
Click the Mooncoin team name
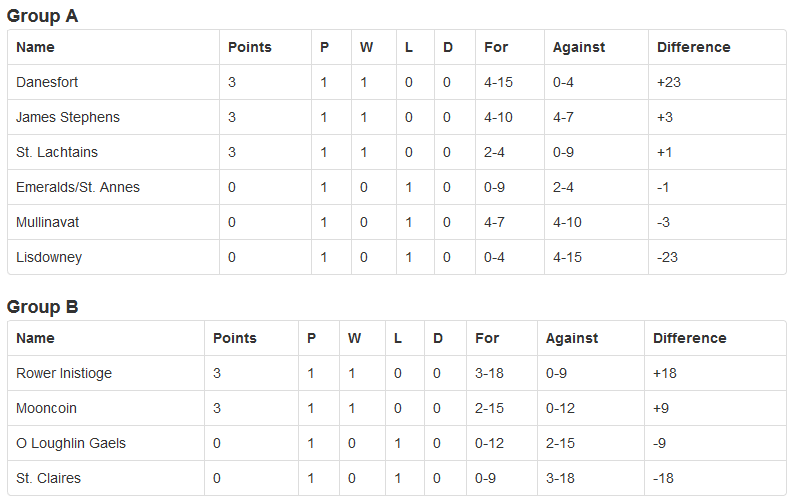coord(46,408)
